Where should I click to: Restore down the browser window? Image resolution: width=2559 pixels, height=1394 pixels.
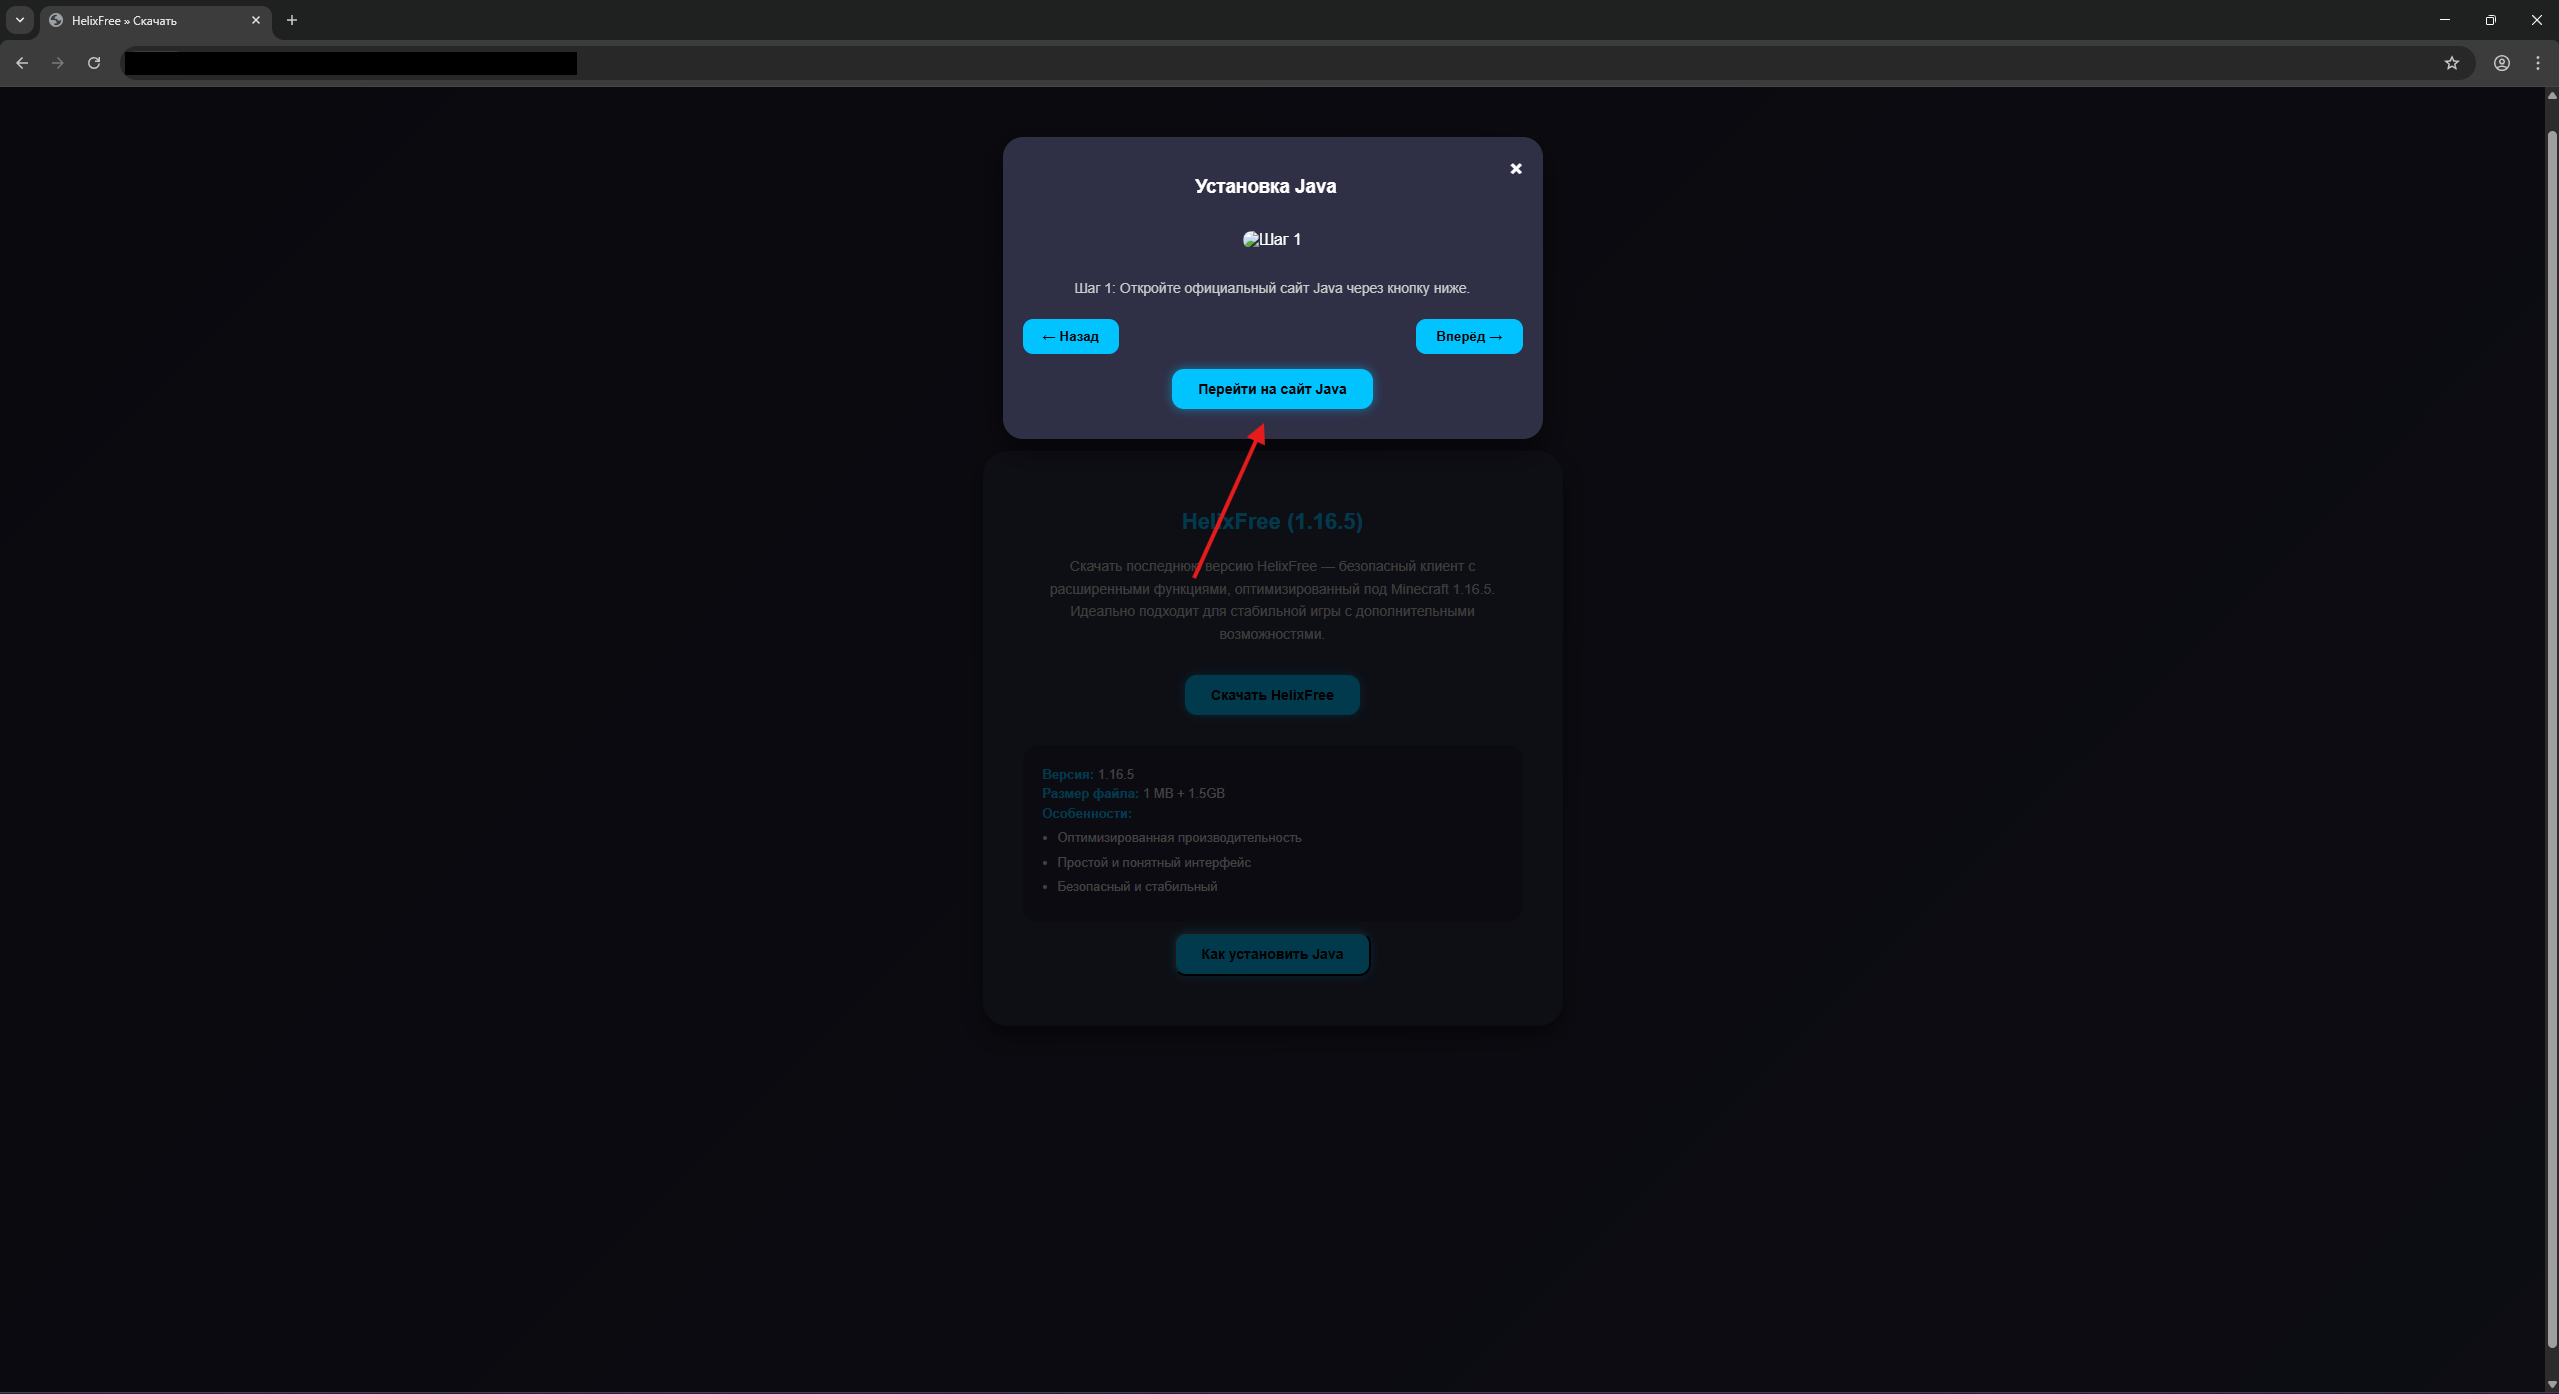click(x=2491, y=20)
